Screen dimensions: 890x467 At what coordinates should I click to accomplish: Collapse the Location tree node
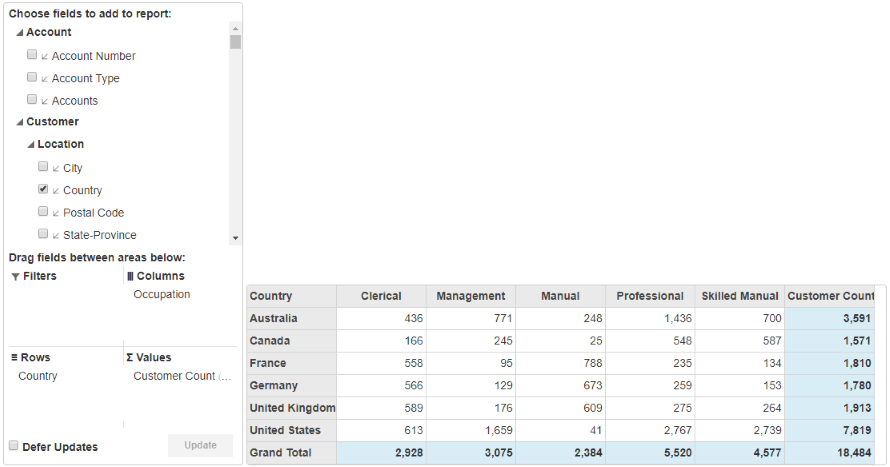pyautogui.click(x=31, y=145)
